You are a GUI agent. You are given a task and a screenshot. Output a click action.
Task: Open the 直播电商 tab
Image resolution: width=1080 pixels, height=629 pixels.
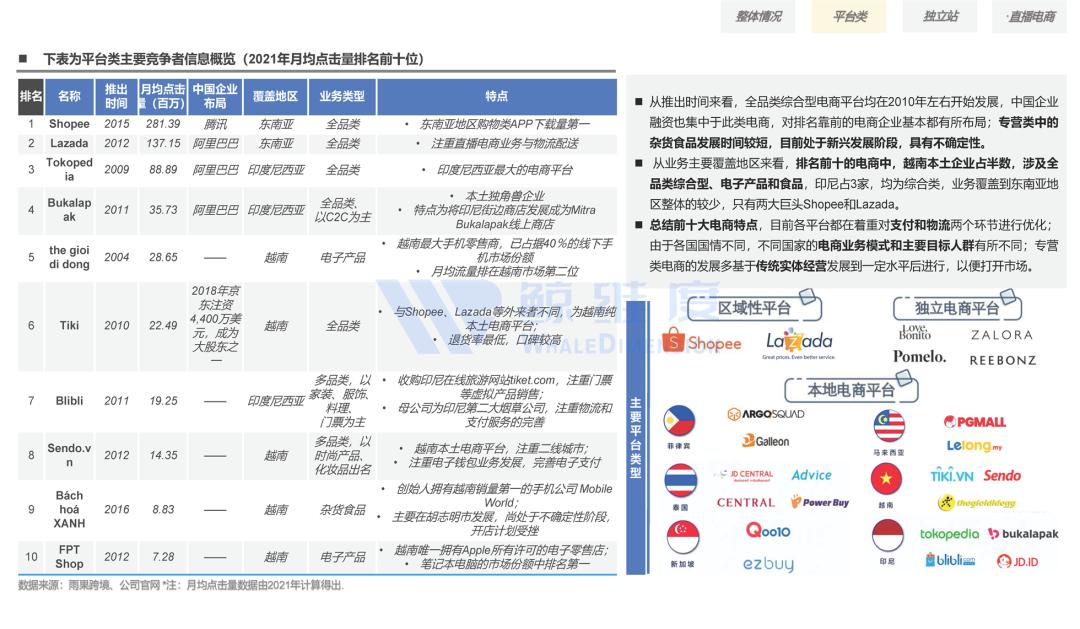pos(1030,17)
